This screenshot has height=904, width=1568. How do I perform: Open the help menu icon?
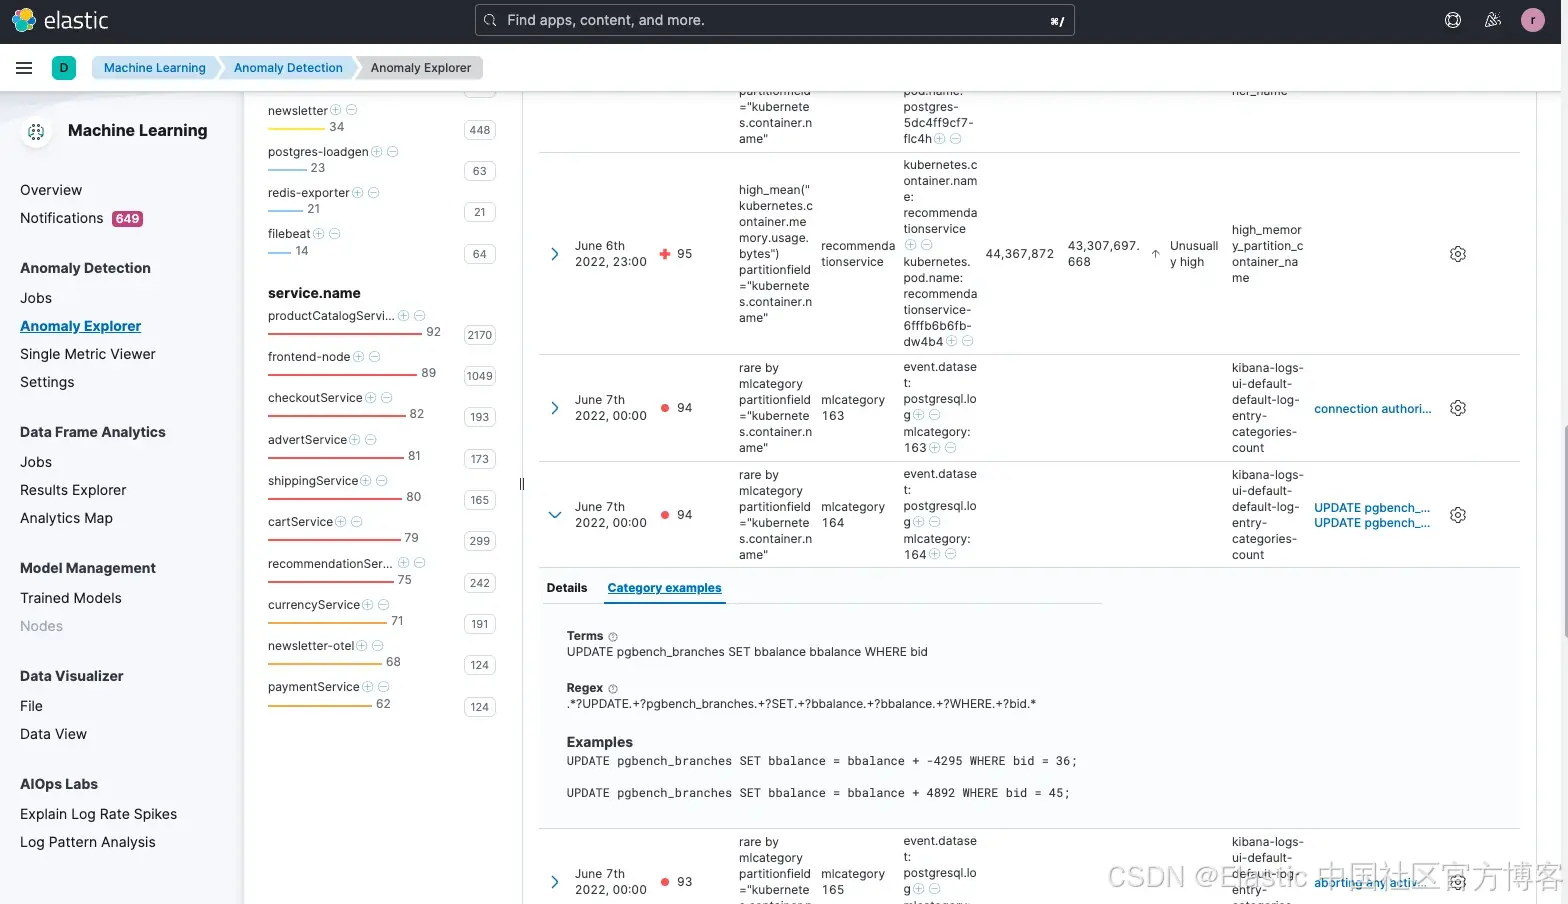click(x=1453, y=20)
